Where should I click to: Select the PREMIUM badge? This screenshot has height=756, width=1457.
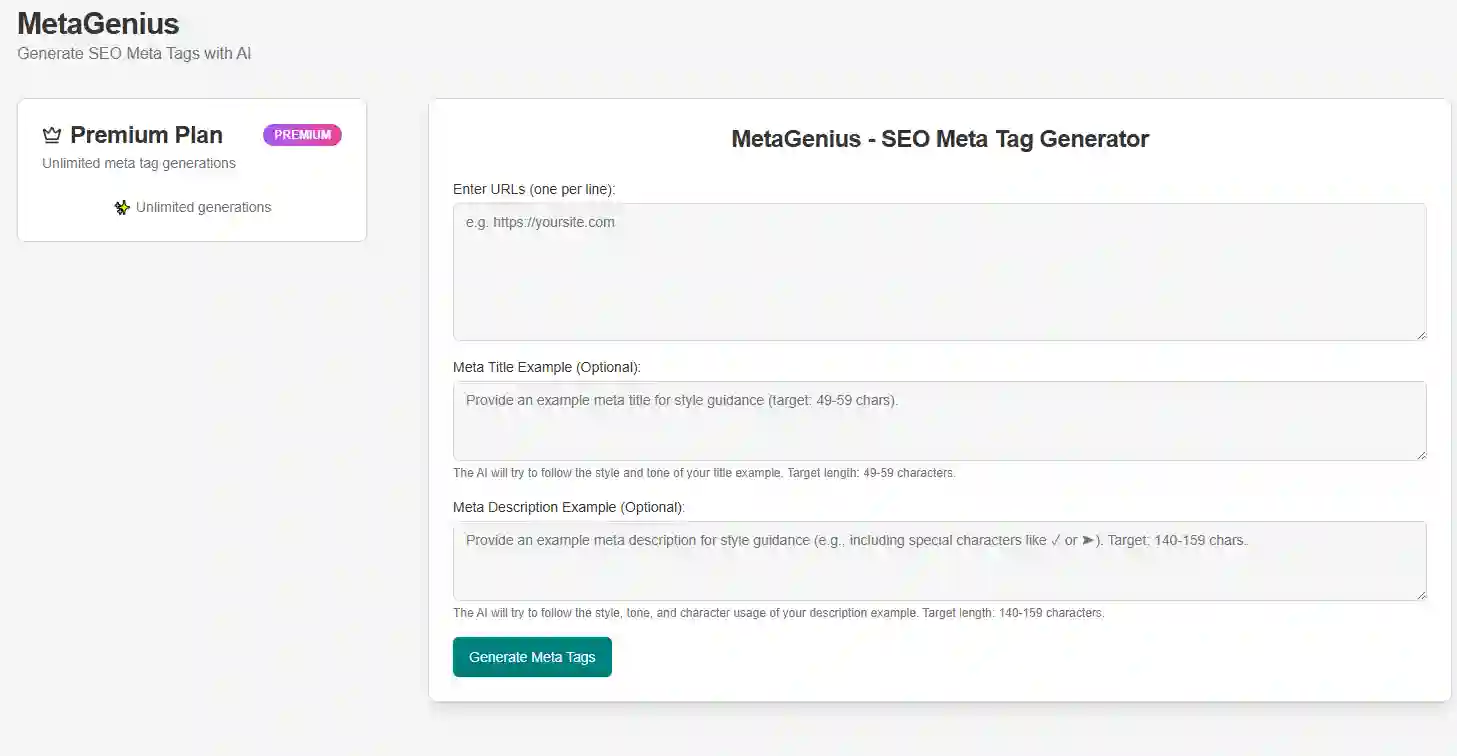coord(302,134)
